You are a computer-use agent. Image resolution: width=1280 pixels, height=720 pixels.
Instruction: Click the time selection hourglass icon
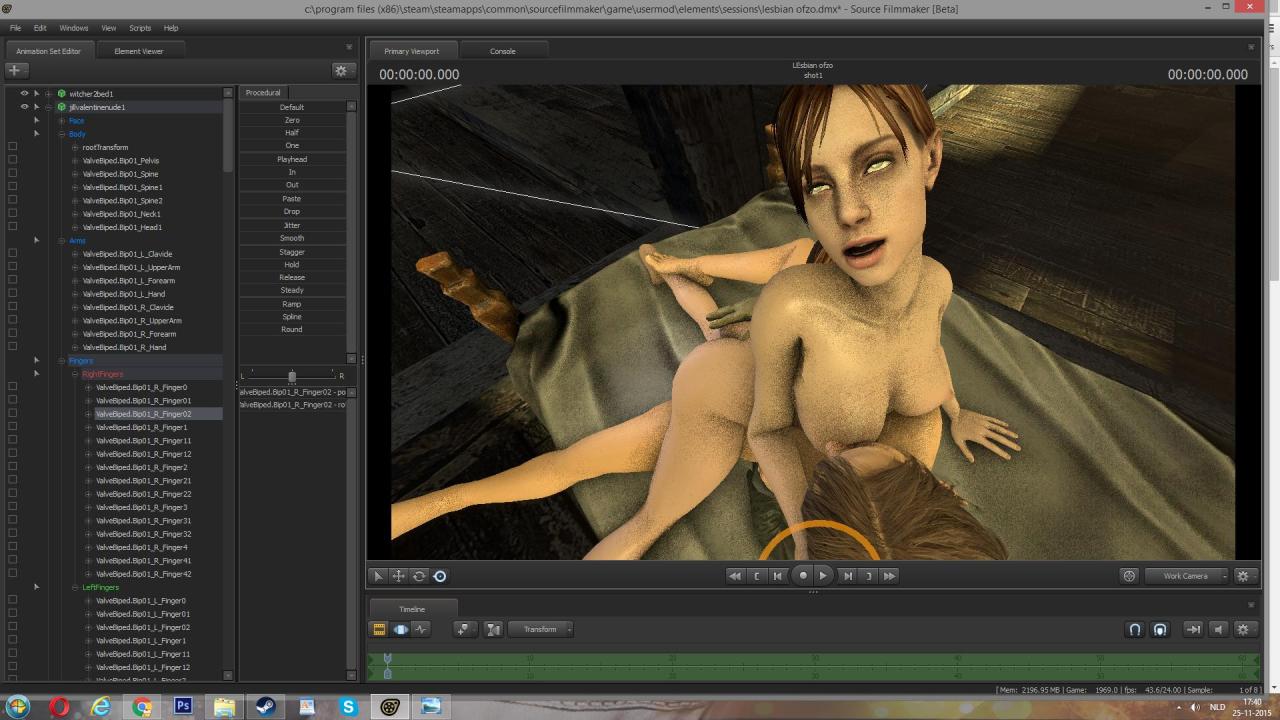(x=493, y=629)
